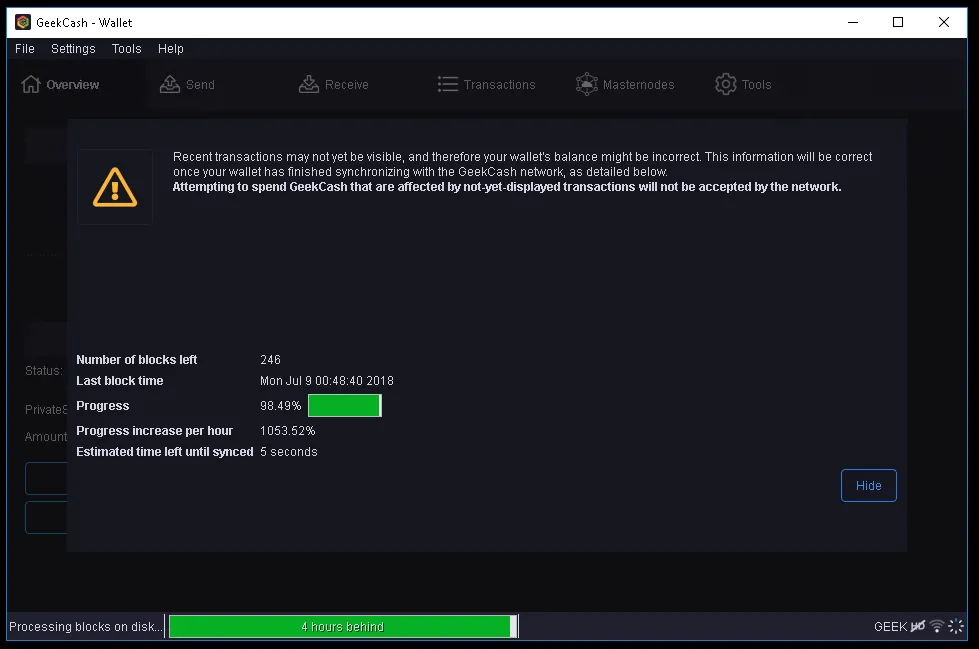Click the blocks left value '246'
Screen dimensions: 979x649
pyautogui.click(x=270, y=360)
